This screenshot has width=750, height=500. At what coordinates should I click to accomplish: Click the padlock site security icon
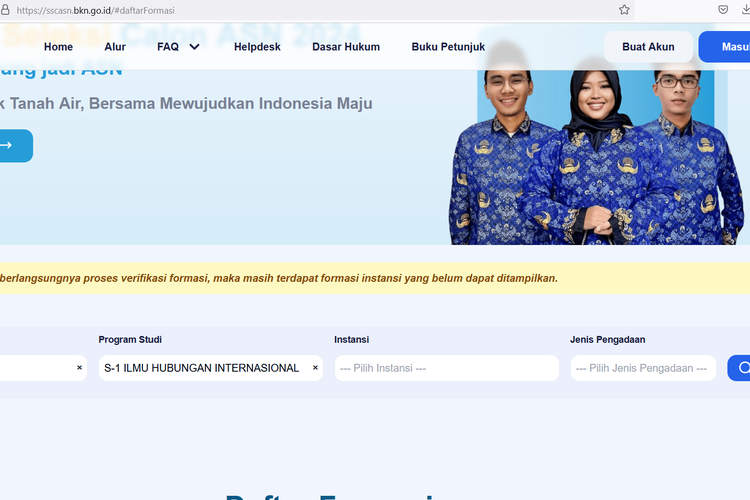pos(5,10)
